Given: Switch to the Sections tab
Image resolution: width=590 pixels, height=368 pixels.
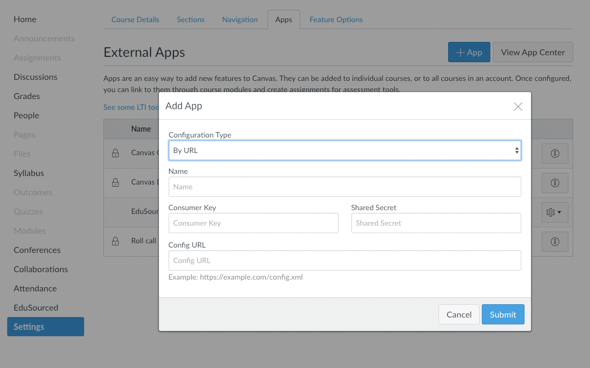Looking at the screenshot, I should tap(191, 20).
